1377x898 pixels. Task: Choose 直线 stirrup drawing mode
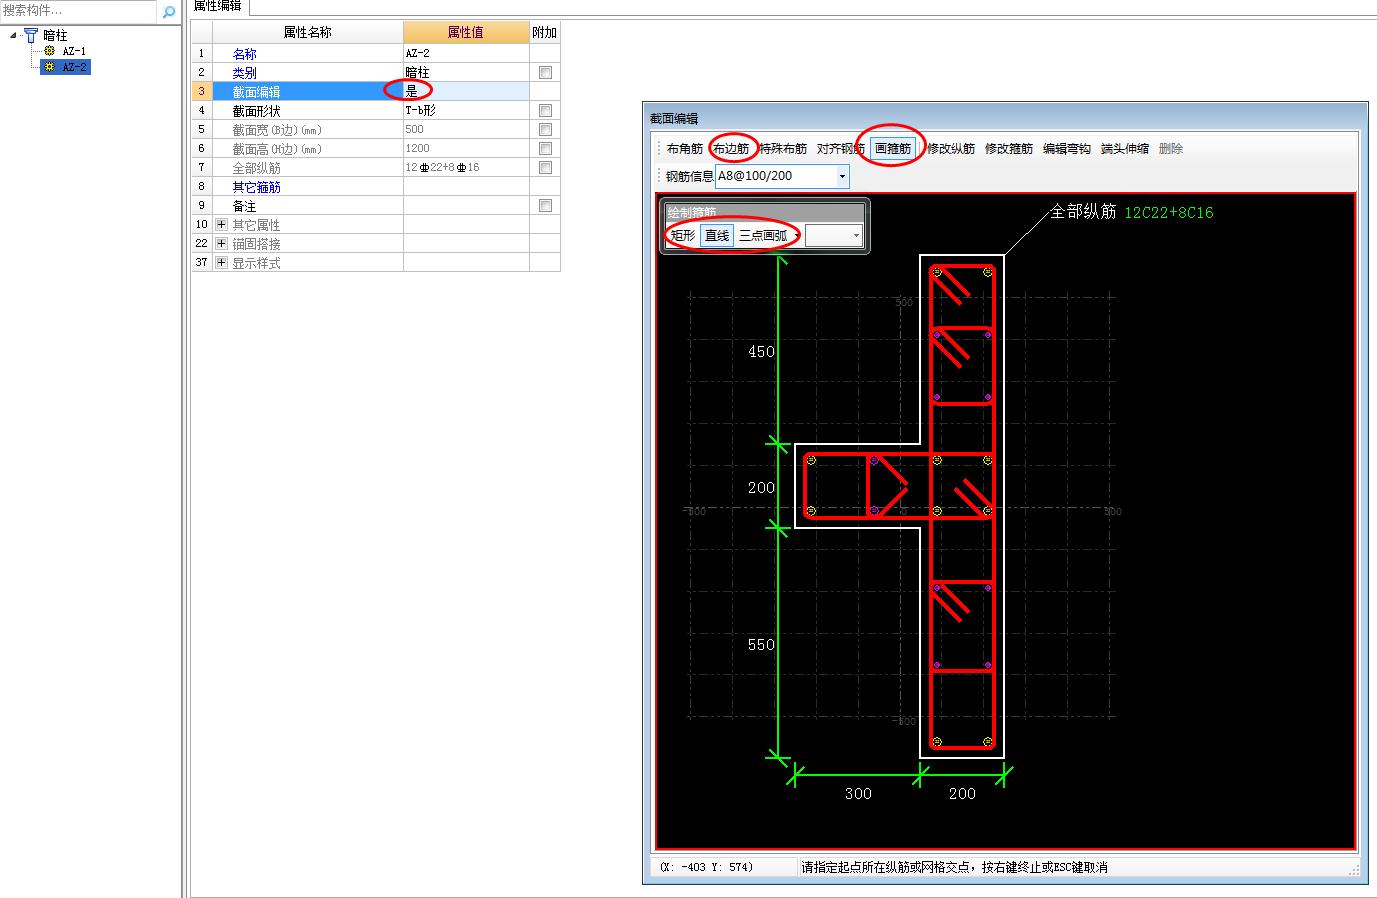coord(717,236)
